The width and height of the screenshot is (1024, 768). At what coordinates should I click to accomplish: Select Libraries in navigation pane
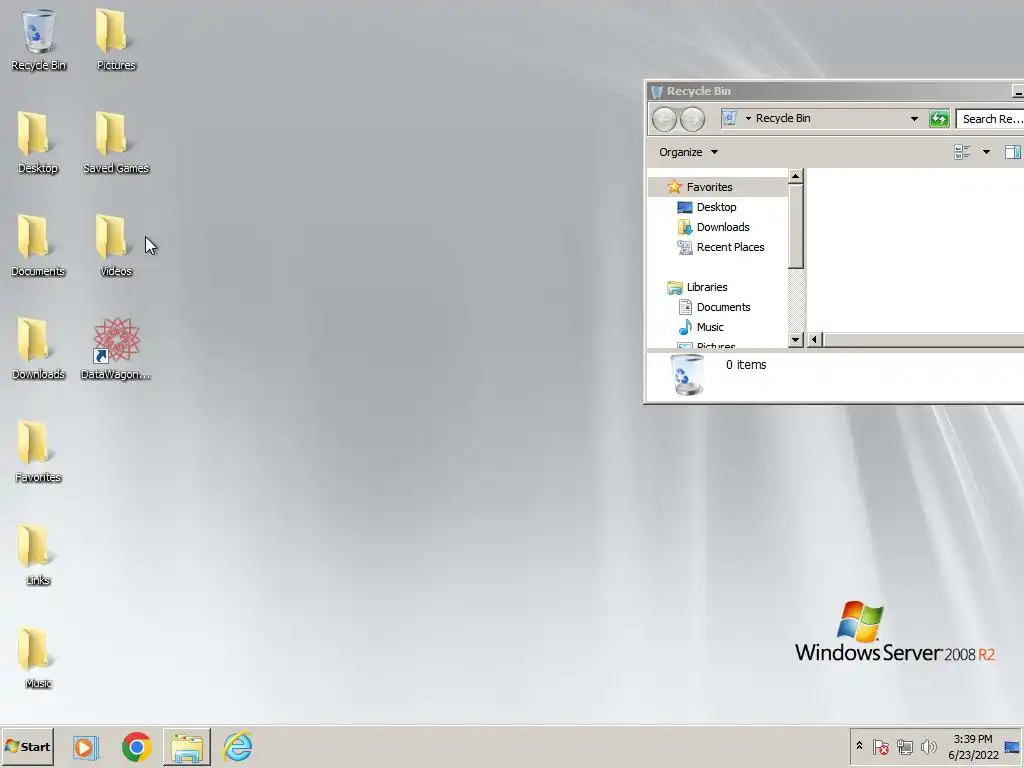[x=707, y=287]
